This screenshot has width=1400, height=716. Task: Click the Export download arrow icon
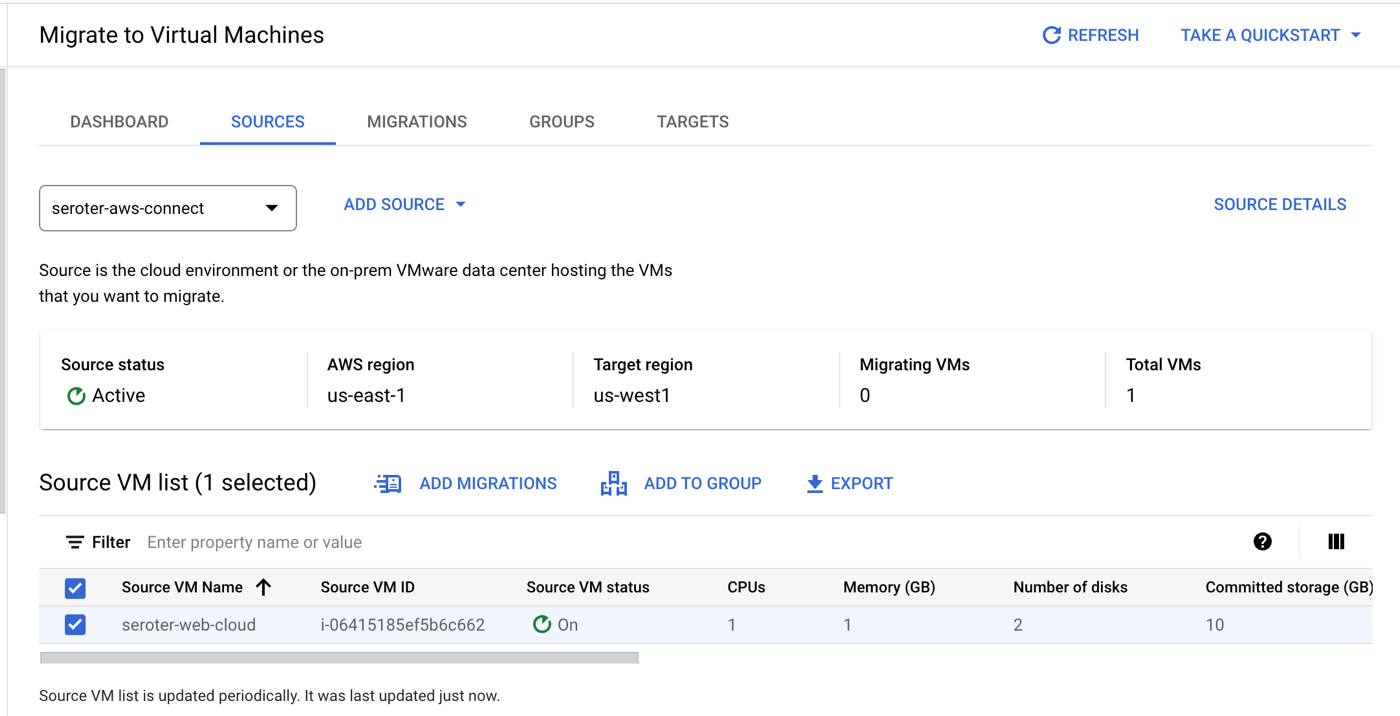click(x=815, y=484)
